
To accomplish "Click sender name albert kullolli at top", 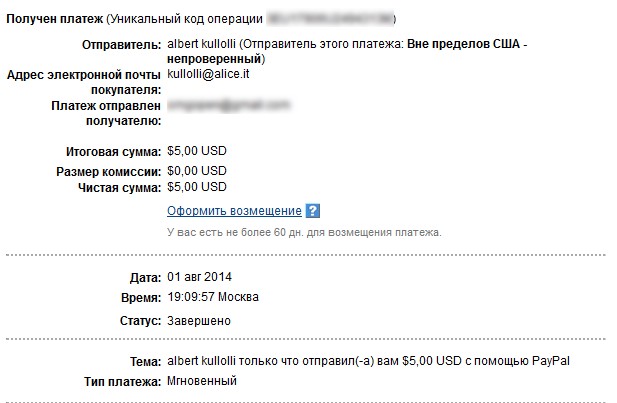I will pyautogui.click(x=203, y=45).
